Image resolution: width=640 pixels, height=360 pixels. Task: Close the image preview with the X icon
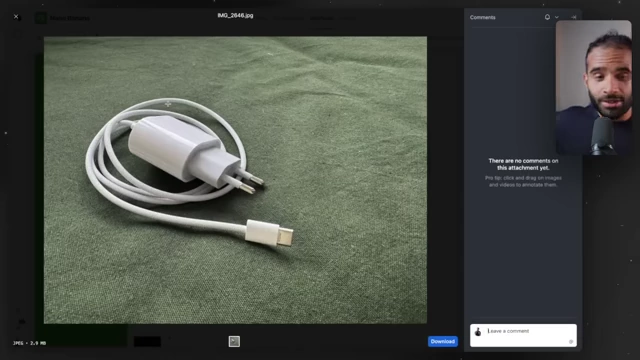tap(16, 17)
